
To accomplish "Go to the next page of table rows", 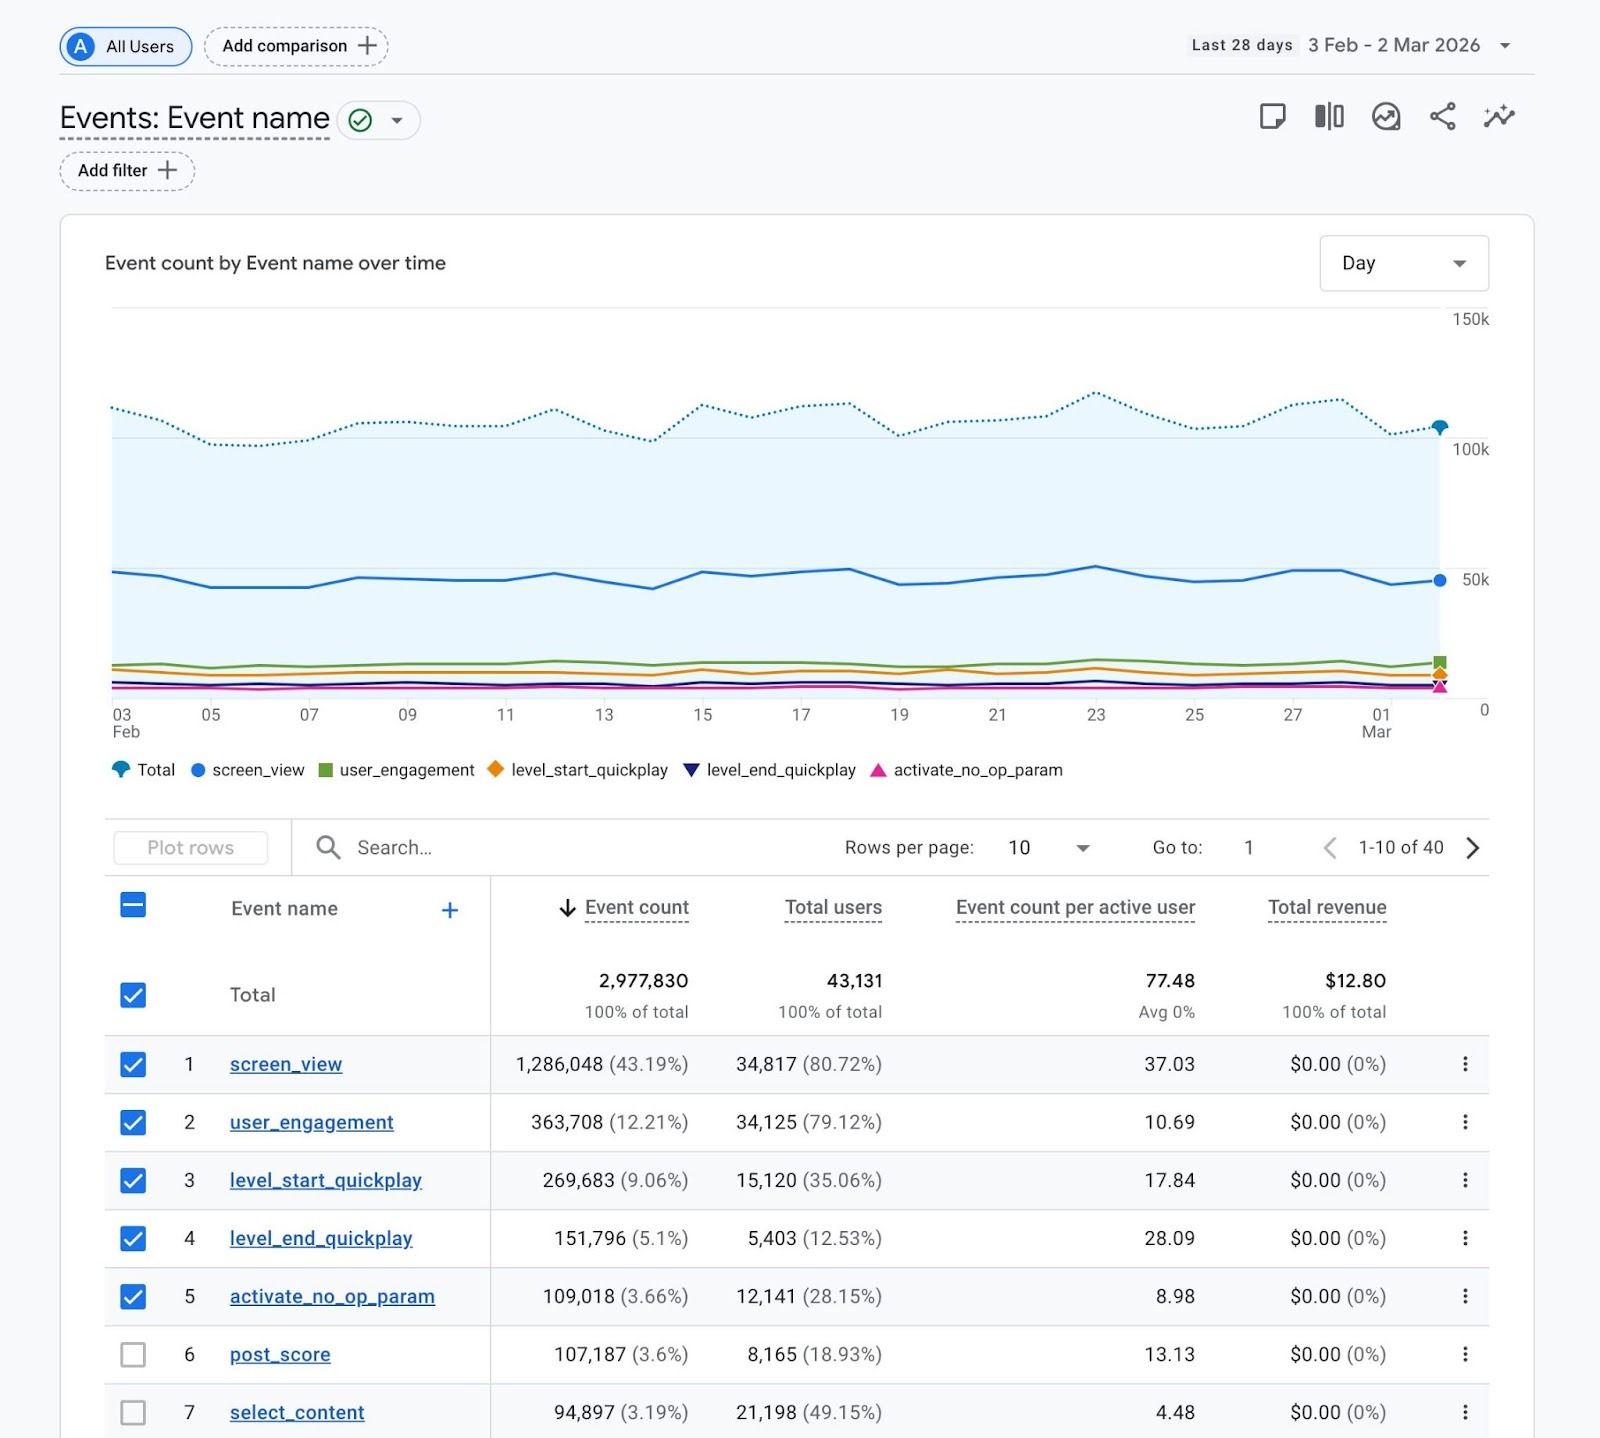I will pyautogui.click(x=1472, y=847).
